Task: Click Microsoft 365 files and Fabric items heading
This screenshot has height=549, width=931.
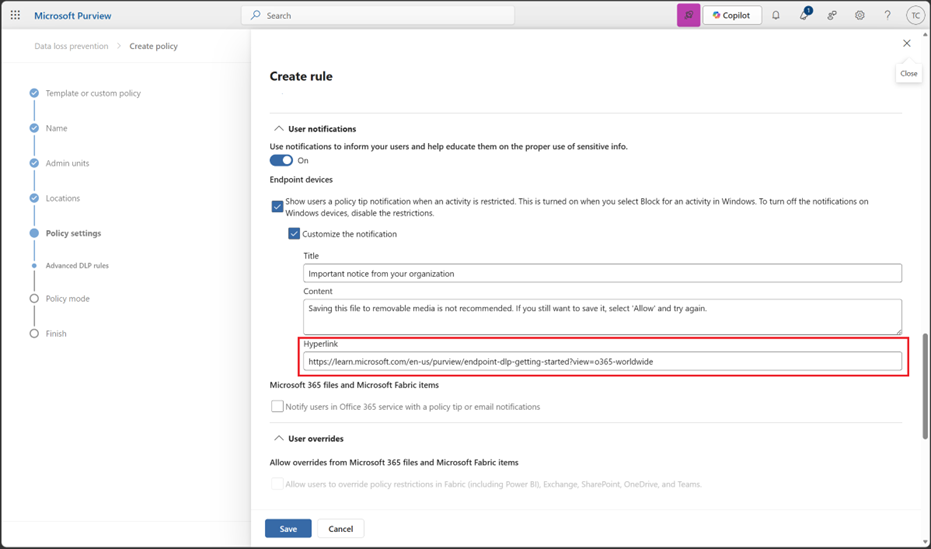Action: pos(354,385)
